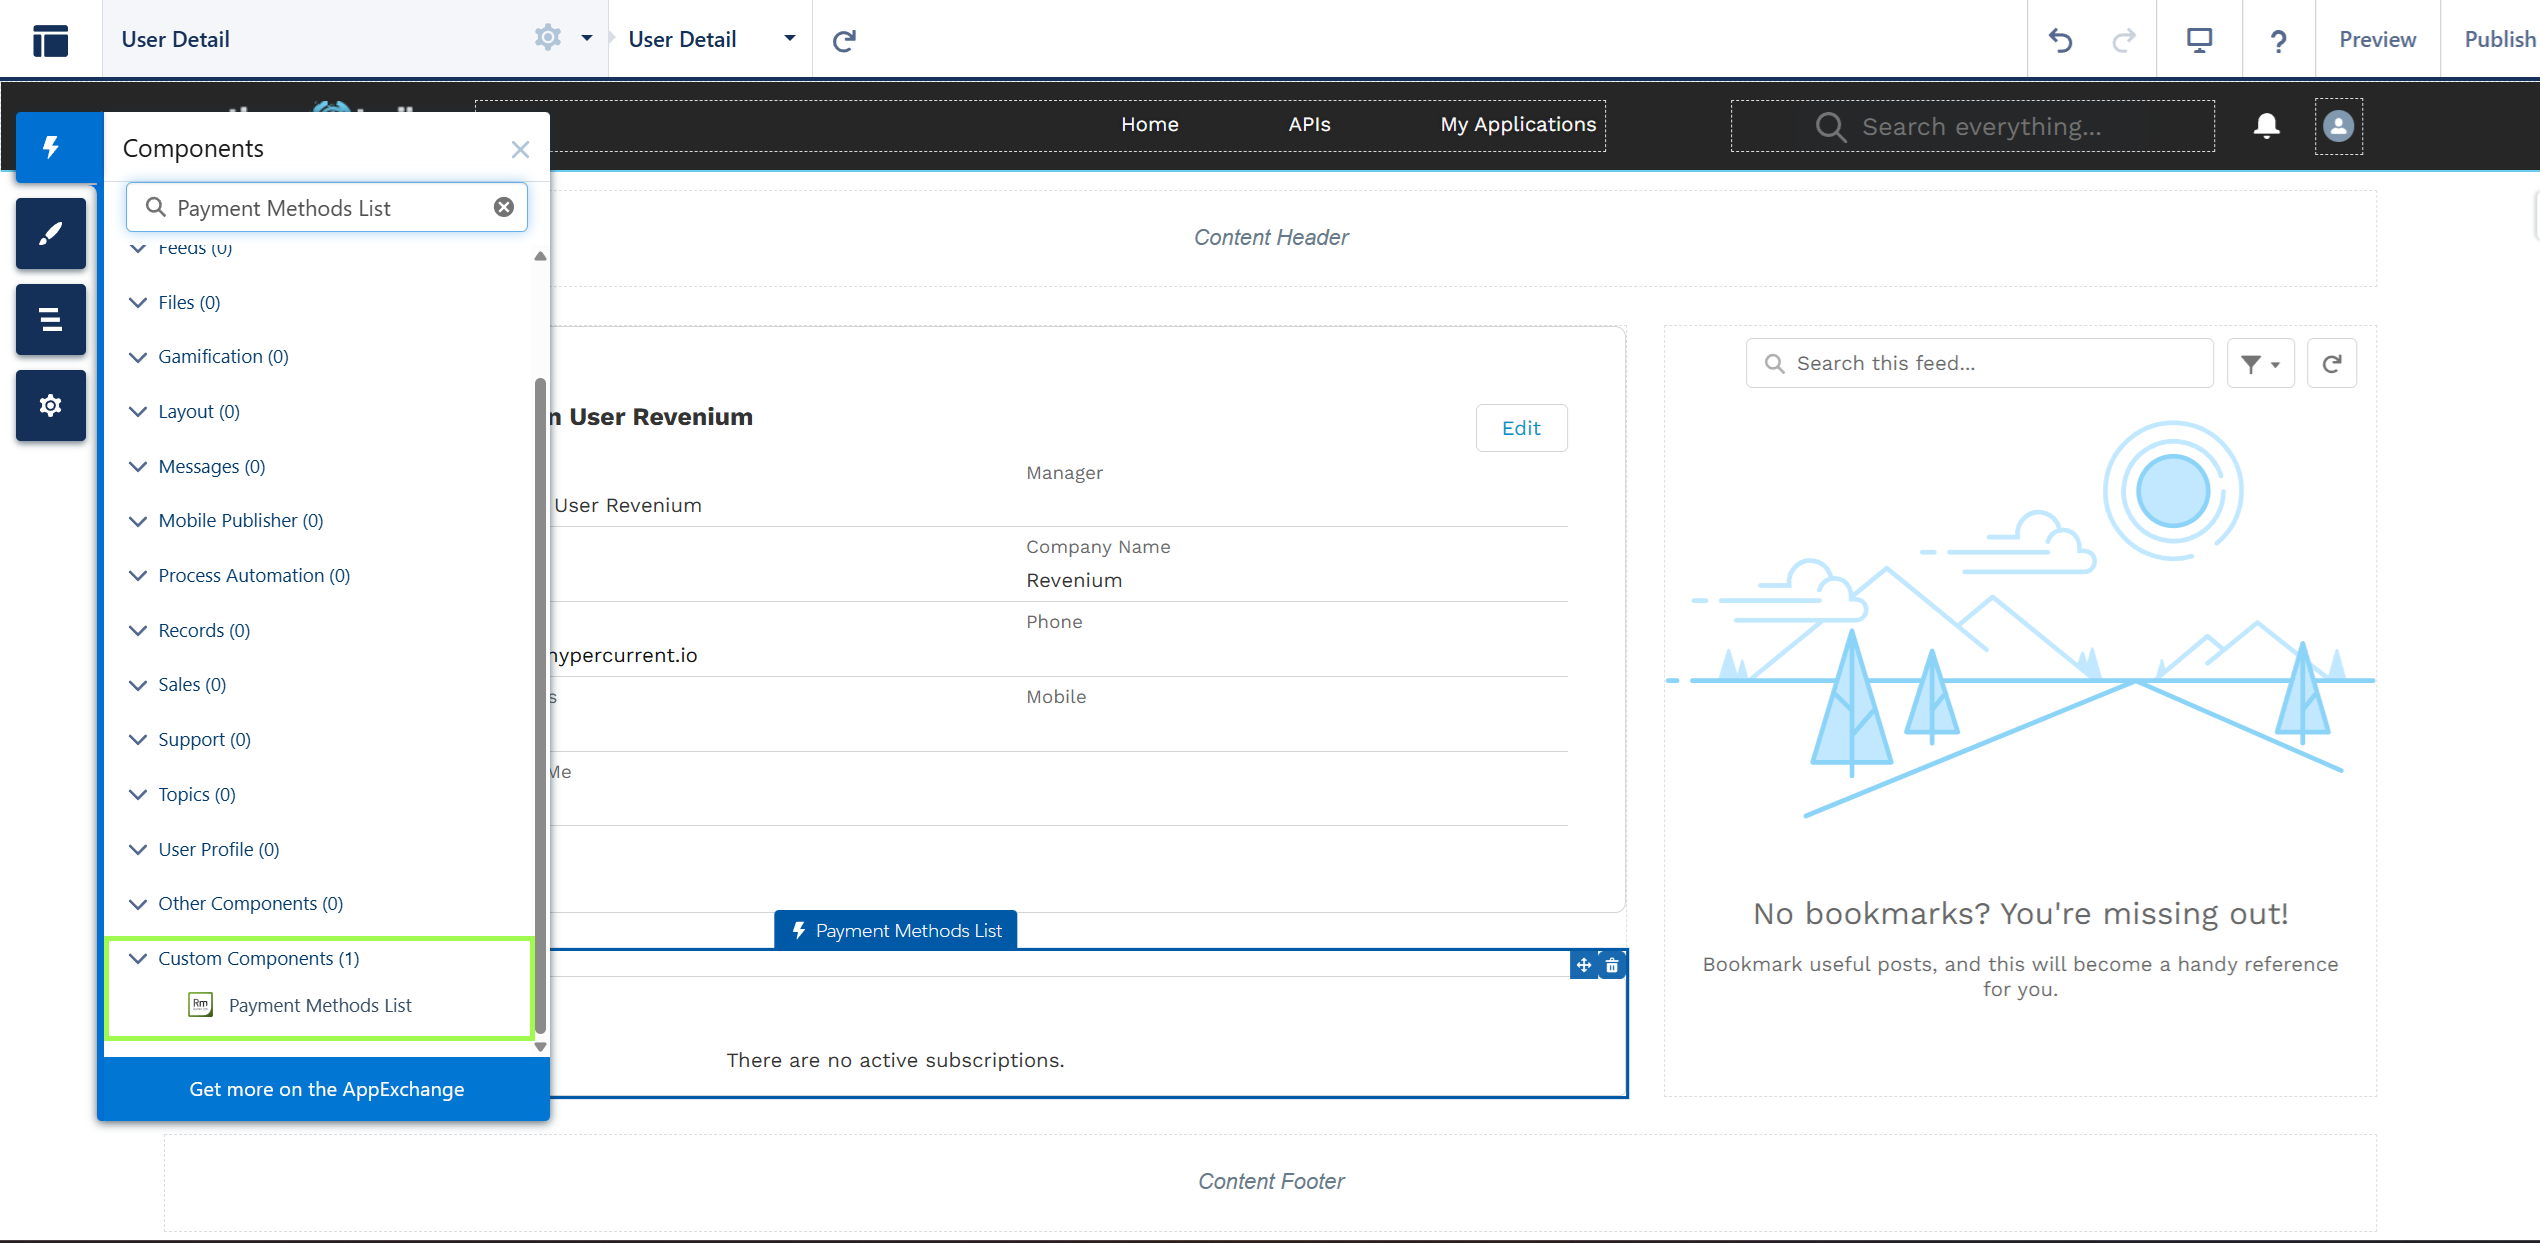Undo the last change

2060,39
